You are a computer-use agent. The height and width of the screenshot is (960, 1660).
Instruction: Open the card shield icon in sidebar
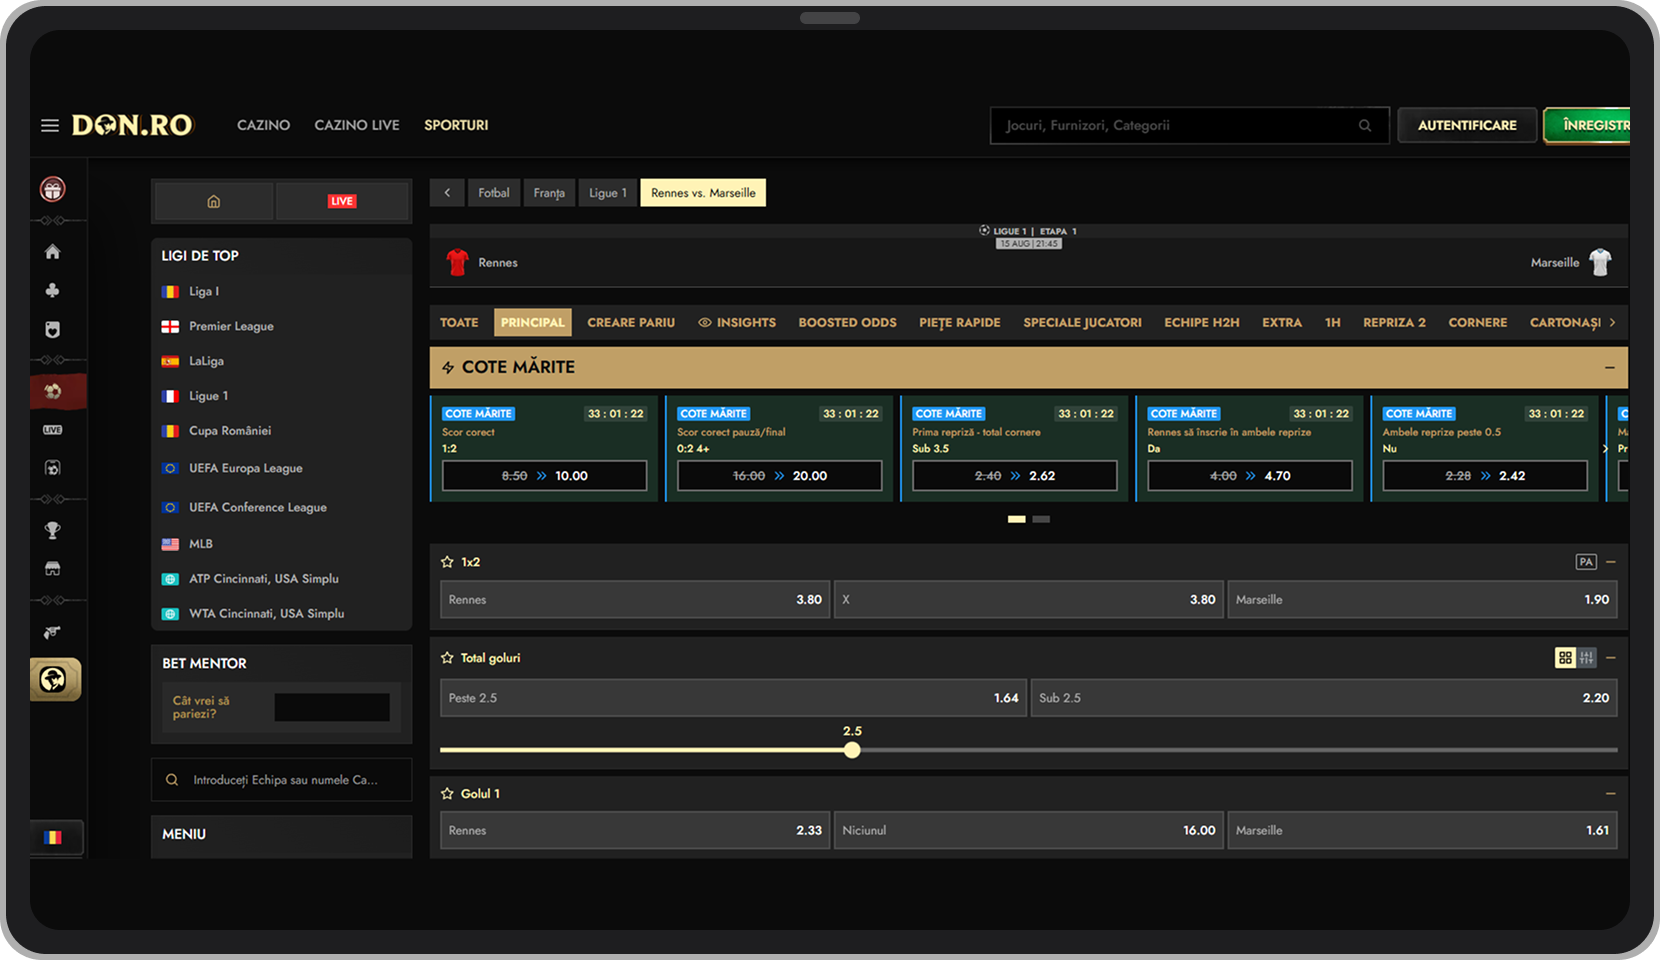click(53, 329)
